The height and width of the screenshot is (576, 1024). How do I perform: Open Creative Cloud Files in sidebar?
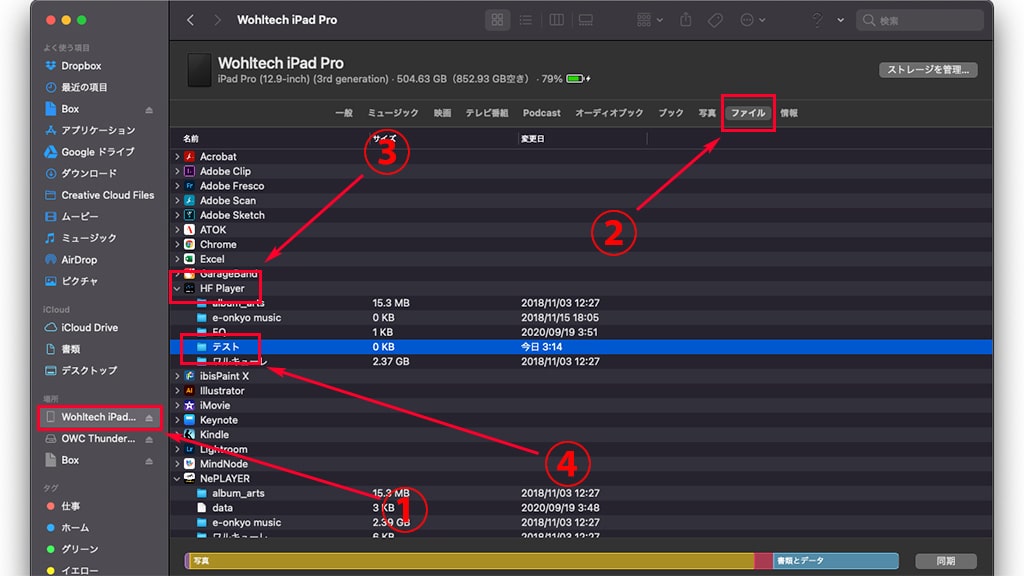tap(107, 195)
